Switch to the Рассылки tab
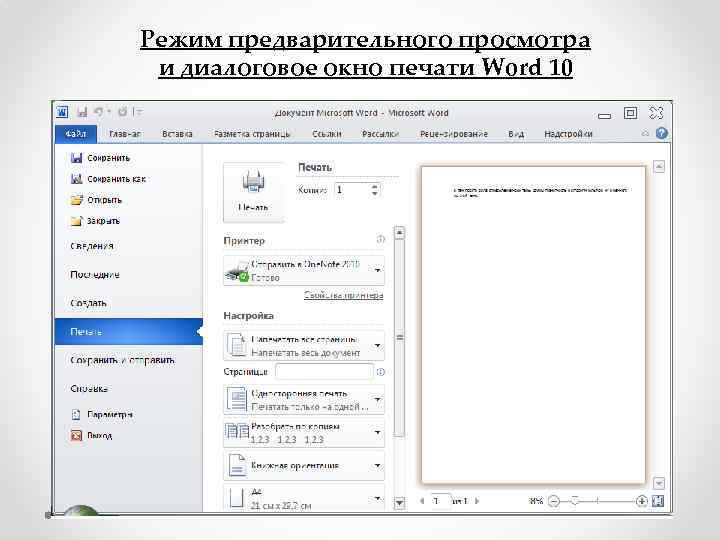 tap(380, 134)
